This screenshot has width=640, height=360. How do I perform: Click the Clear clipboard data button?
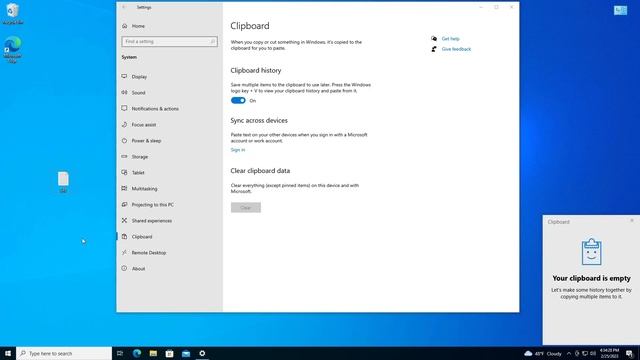[246, 208]
